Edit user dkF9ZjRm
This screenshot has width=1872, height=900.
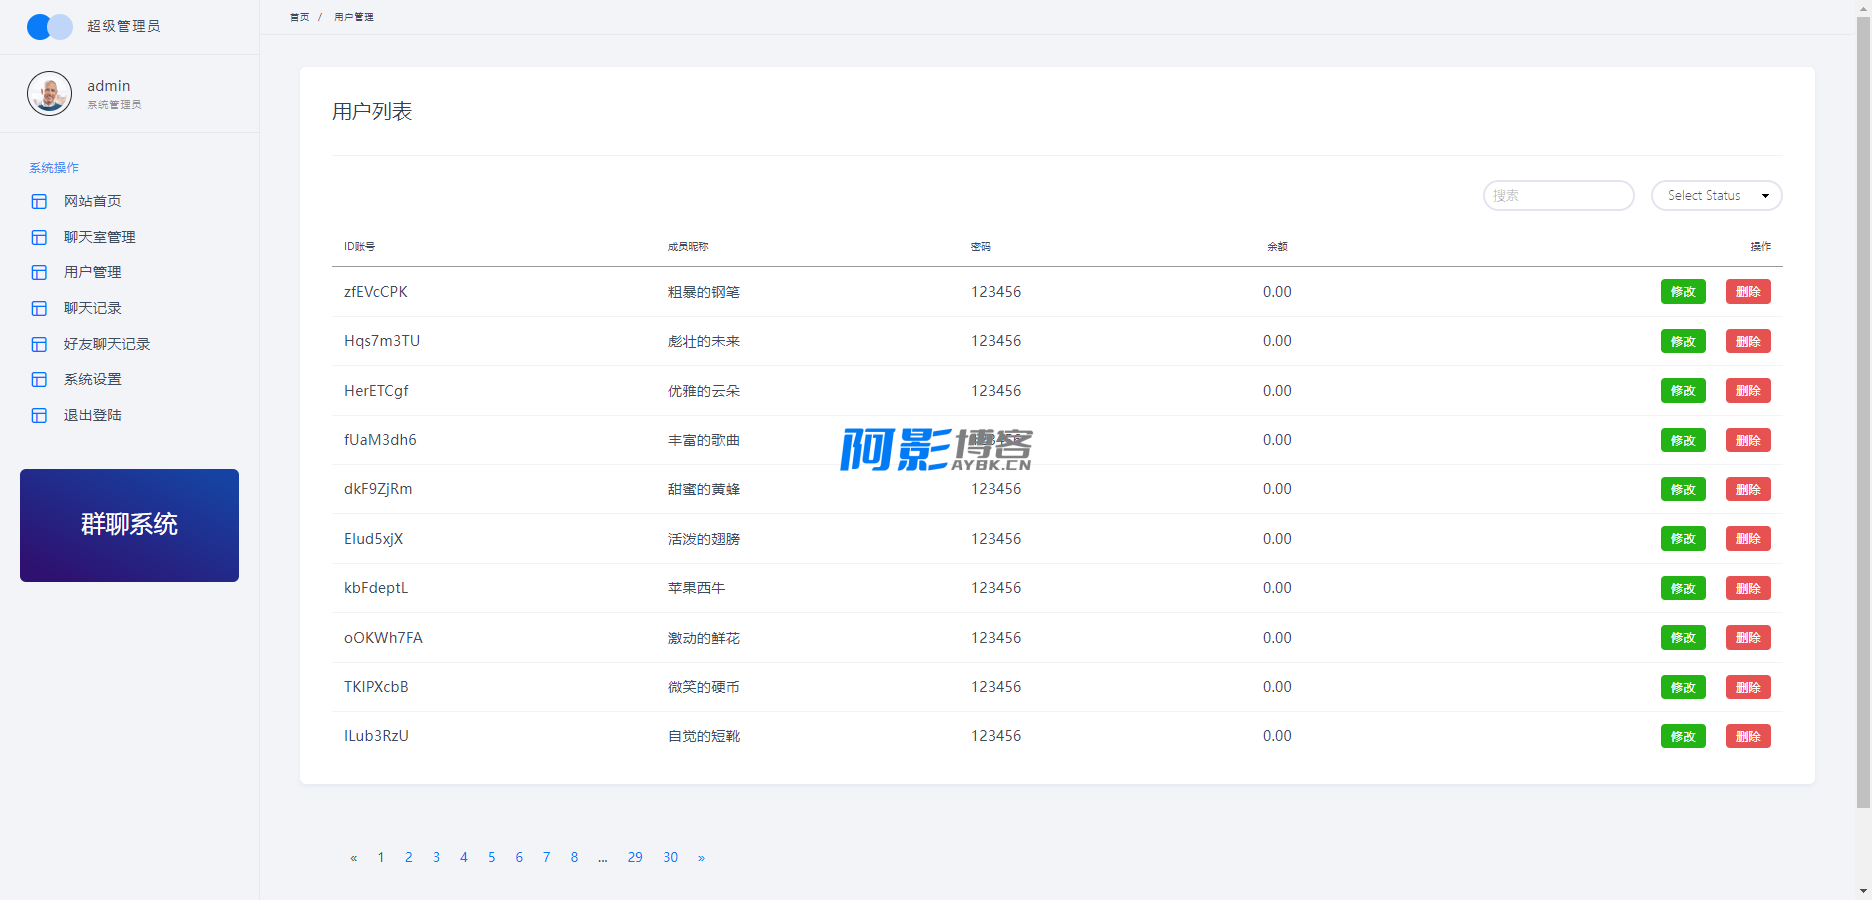click(1683, 489)
